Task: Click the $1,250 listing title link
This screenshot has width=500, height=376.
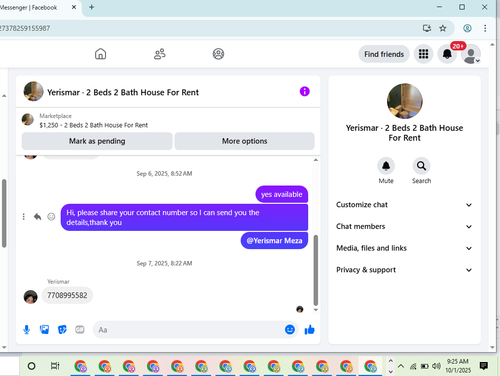Action: (93, 125)
